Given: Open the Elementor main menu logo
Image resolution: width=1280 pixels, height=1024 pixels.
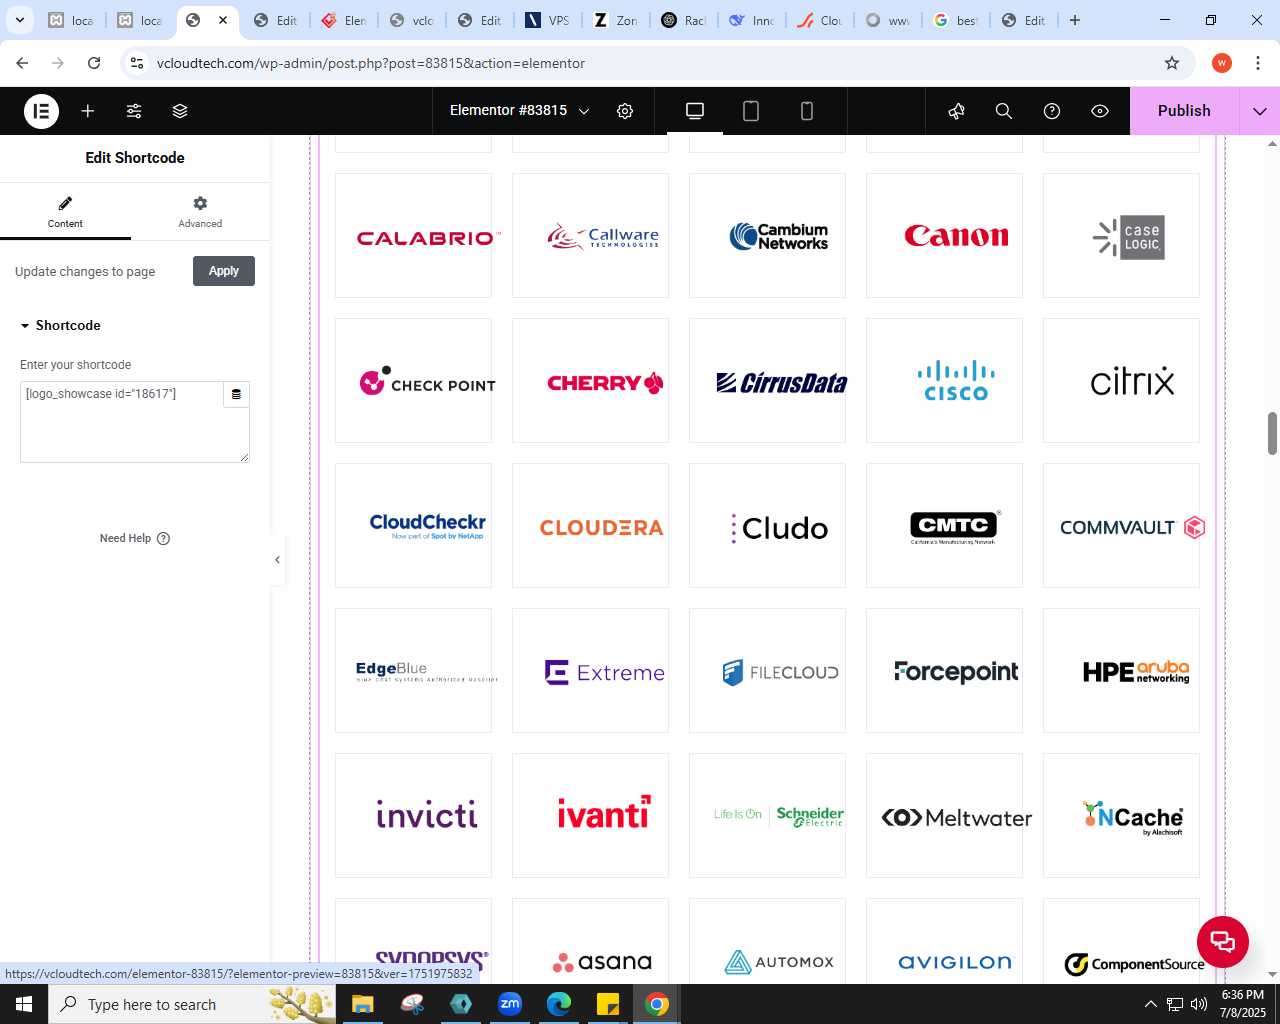Looking at the screenshot, I should [x=41, y=111].
